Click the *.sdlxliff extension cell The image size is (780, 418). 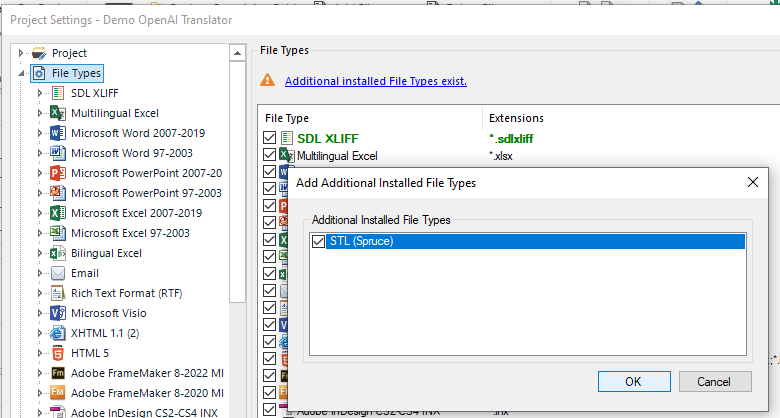[511, 138]
